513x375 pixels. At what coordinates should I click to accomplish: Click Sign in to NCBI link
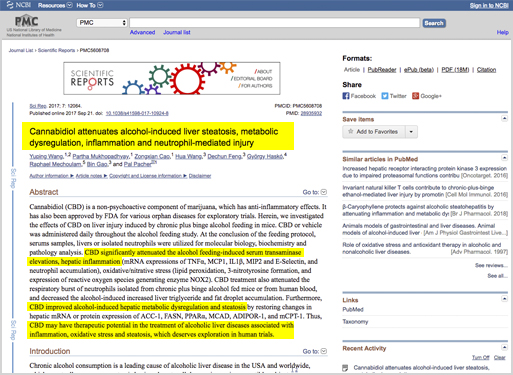pos(489,5)
